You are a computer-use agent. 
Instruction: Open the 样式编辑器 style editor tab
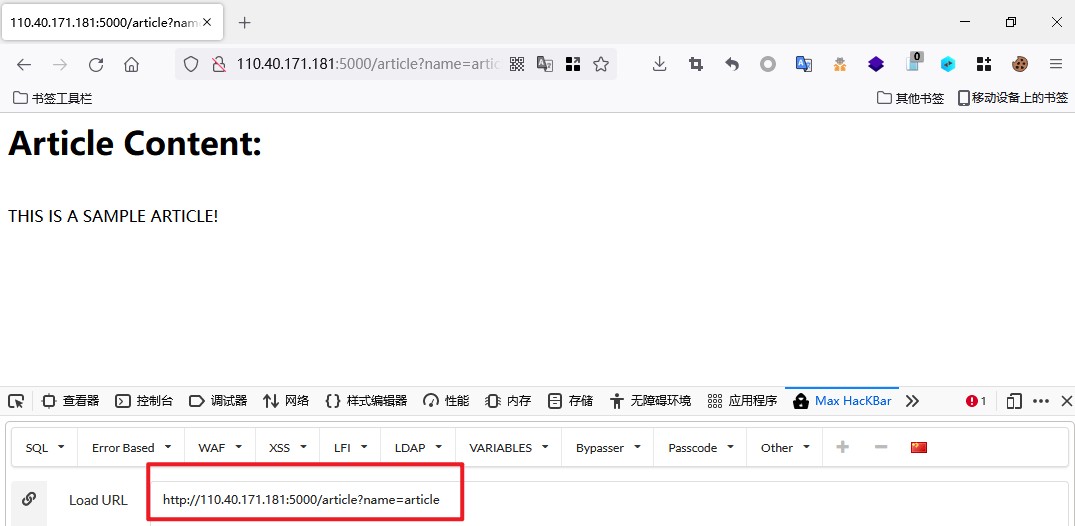tap(365, 401)
